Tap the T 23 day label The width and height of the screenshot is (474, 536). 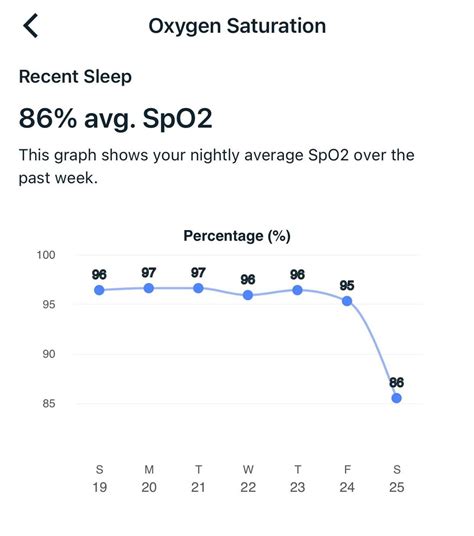(297, 479)
